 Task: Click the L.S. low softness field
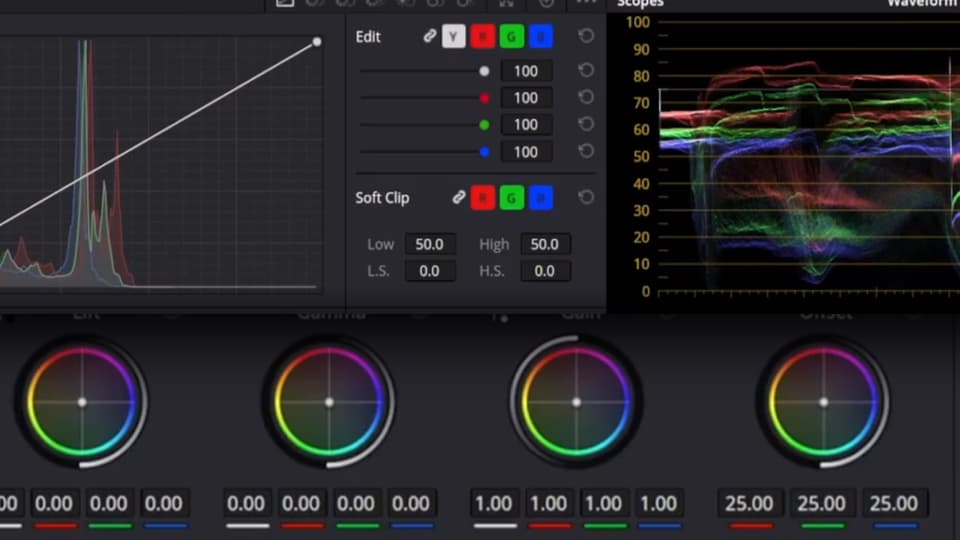click(430, 271)
